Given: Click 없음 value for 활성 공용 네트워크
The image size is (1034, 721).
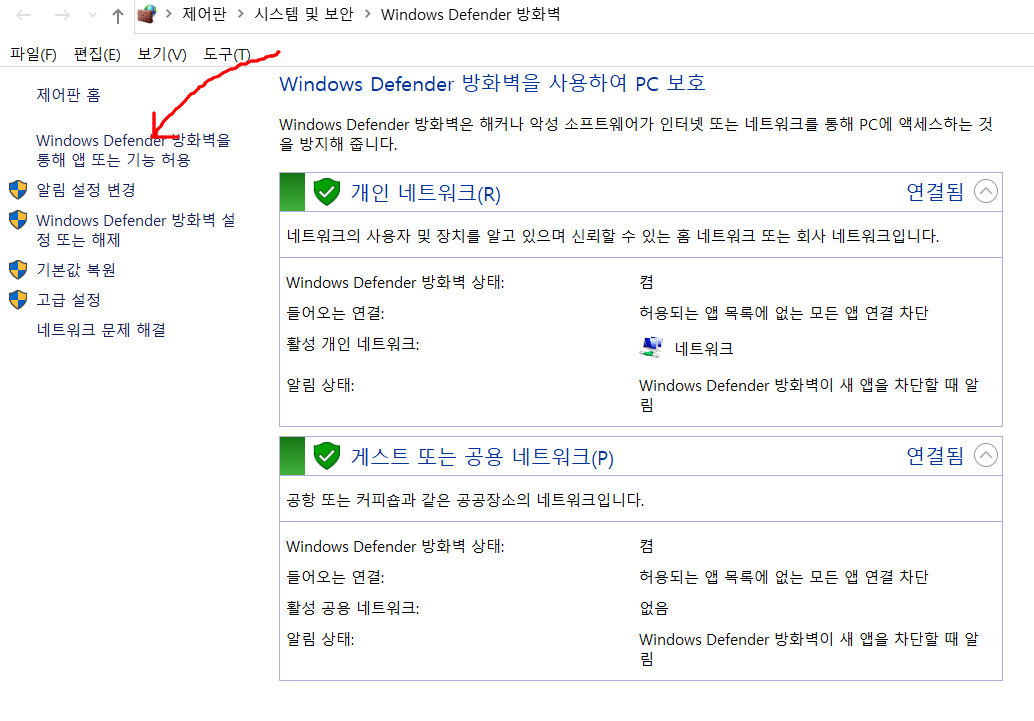Looking at the screenshot, I should [x=654, y=608].
